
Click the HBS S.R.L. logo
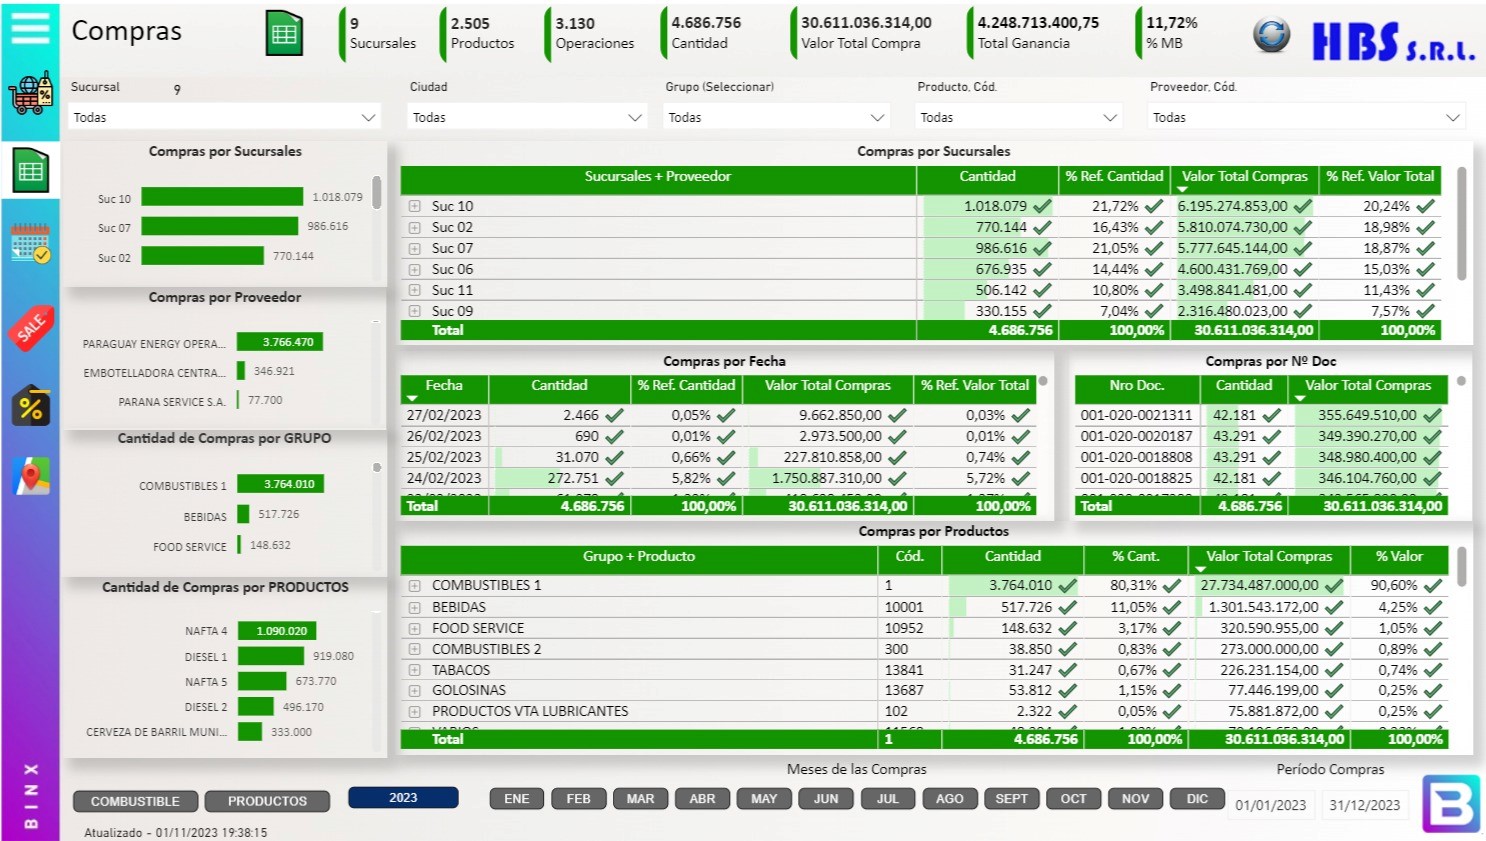tap(1393, 41)
